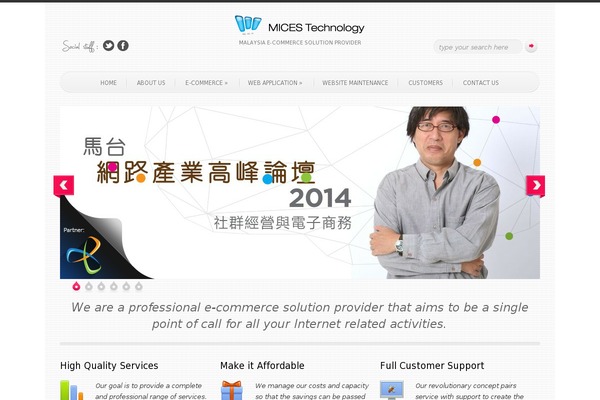The width and height of the screenshot is (600, 400).
Task: Expand the WEB APPLICATION menu
Action: point(275,83)
